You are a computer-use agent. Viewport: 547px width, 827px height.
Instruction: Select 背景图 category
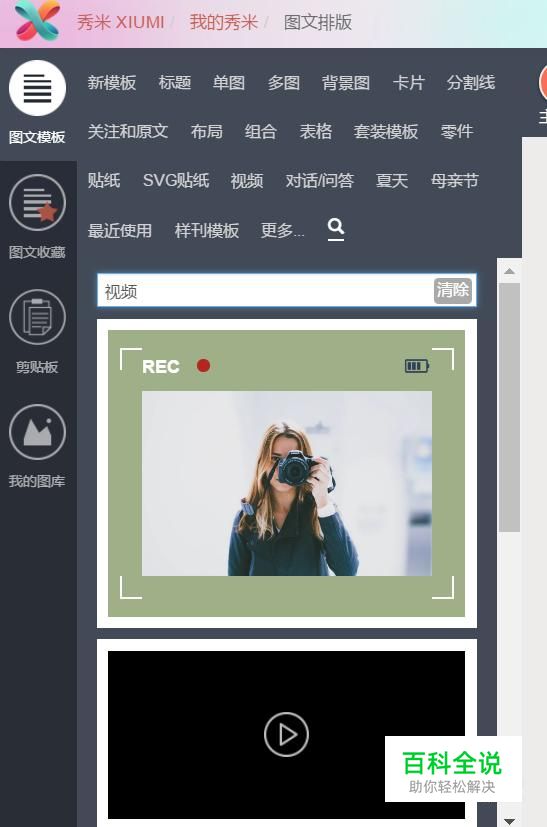point(346,82)
